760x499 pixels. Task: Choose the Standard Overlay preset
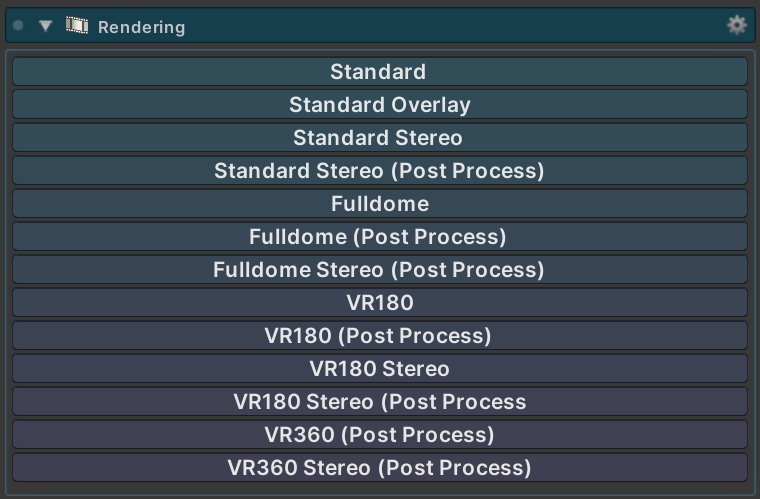[x=380, y=105]
